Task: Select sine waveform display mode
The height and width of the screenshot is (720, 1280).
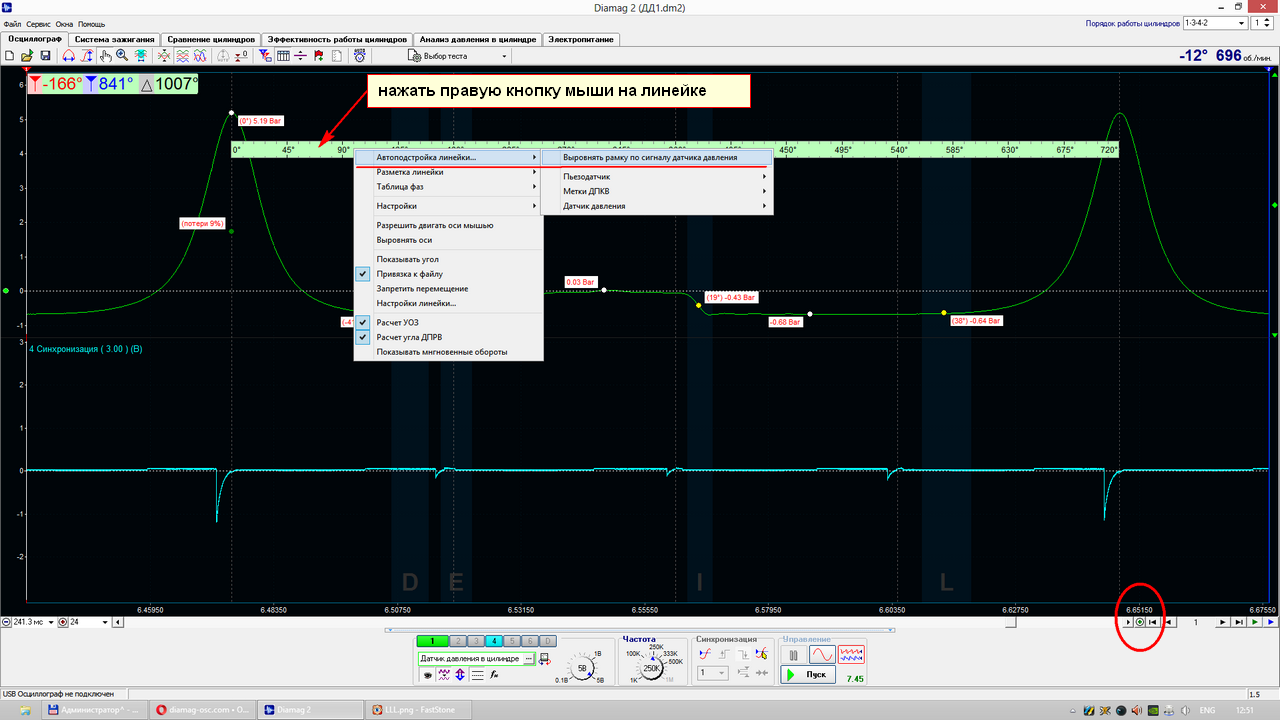Action: tap(822, 654)
